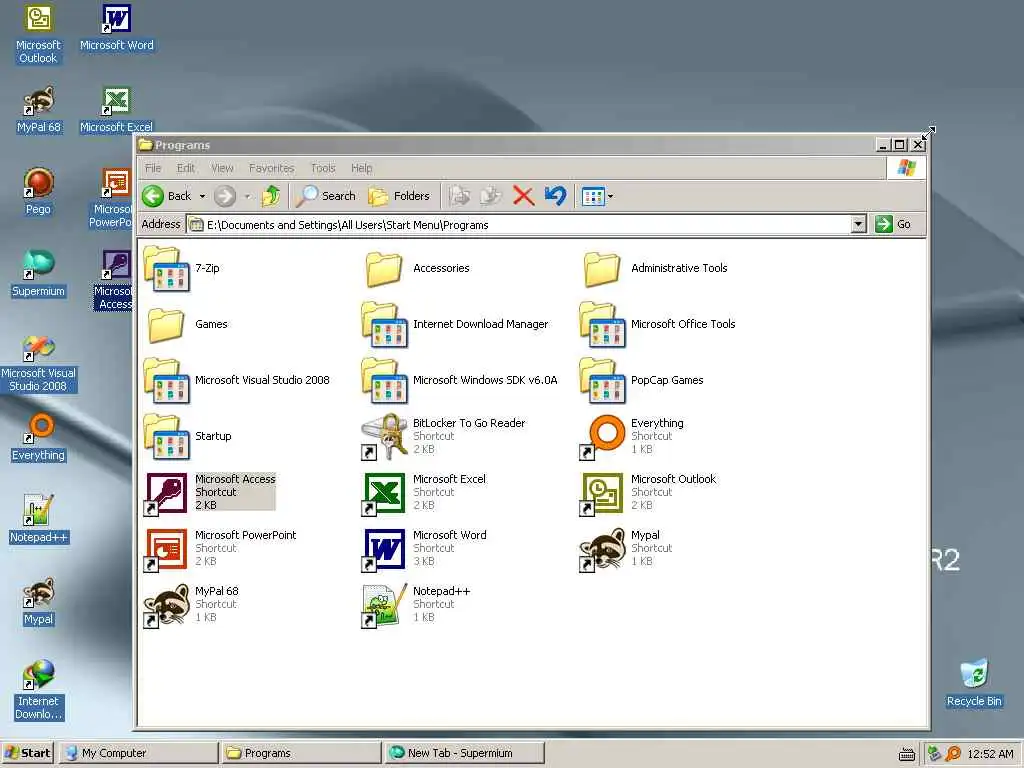Select MyPal 68 desktop icon

(39, 110)
